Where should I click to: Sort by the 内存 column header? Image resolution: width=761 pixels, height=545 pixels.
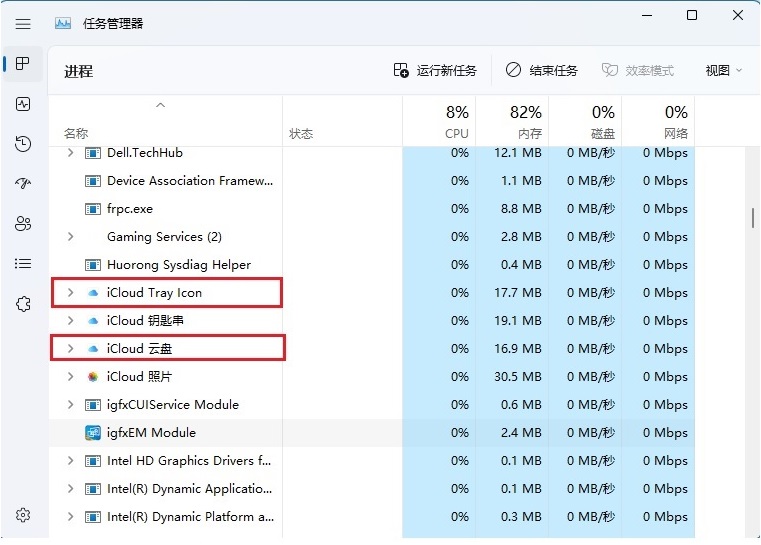[513, 122]
